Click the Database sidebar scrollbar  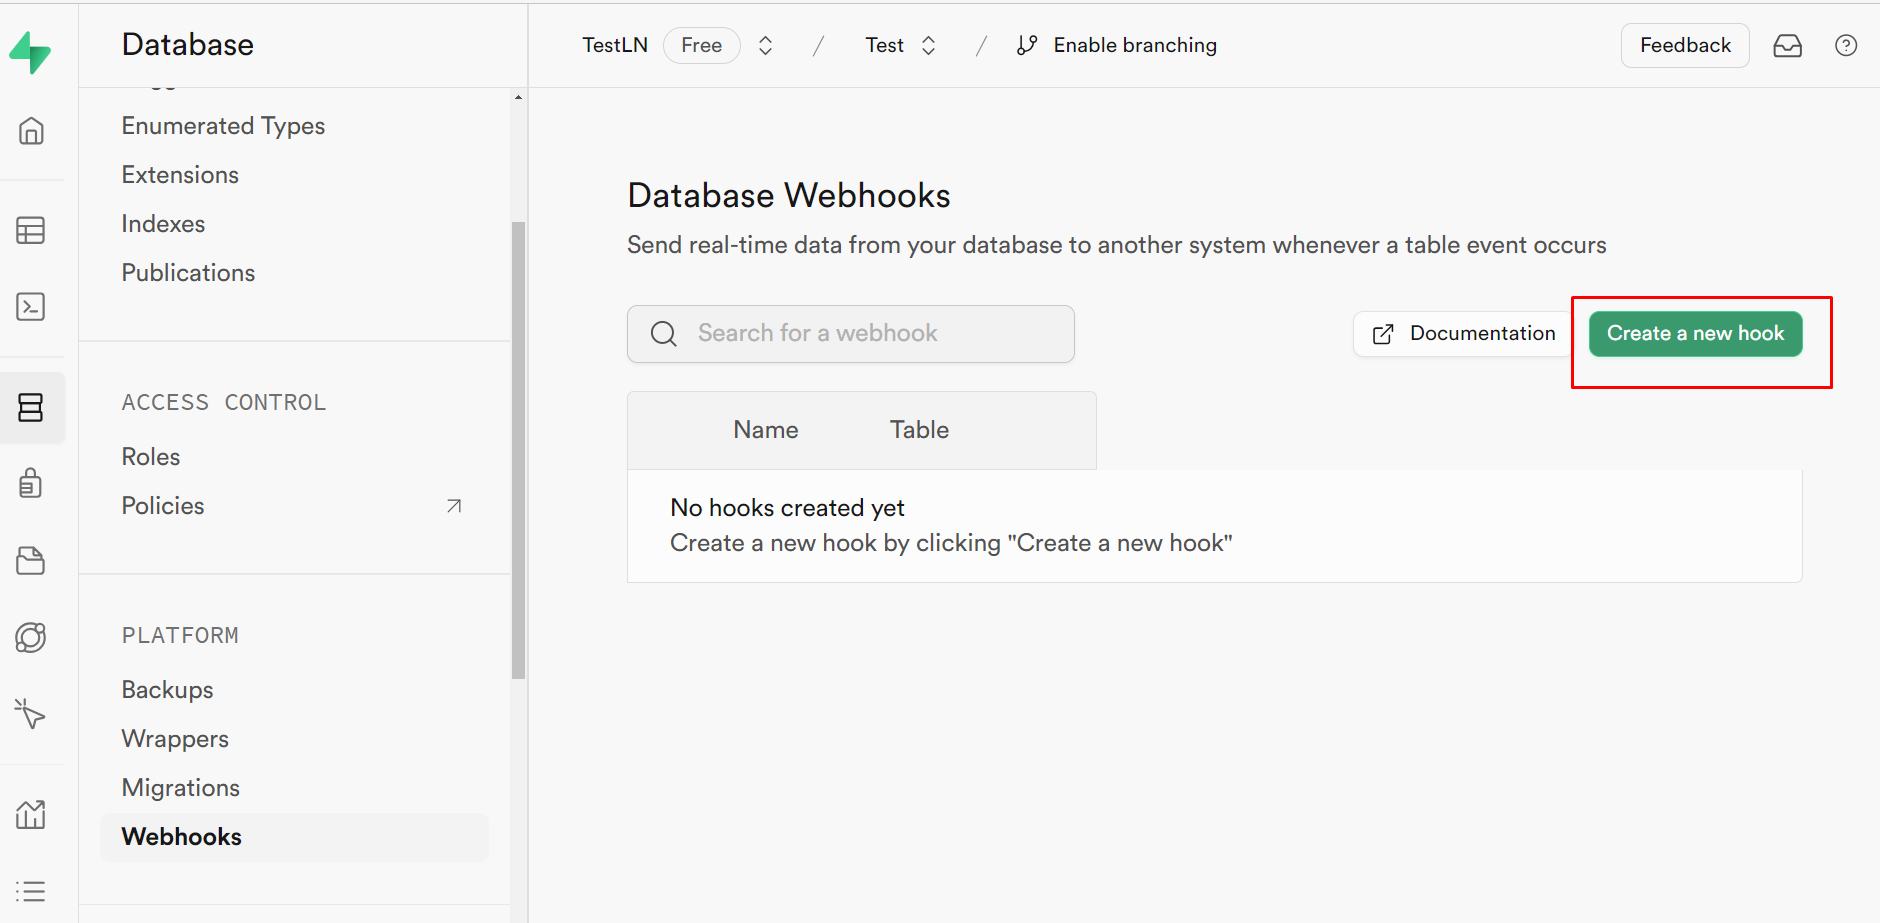tap(518, 450)
